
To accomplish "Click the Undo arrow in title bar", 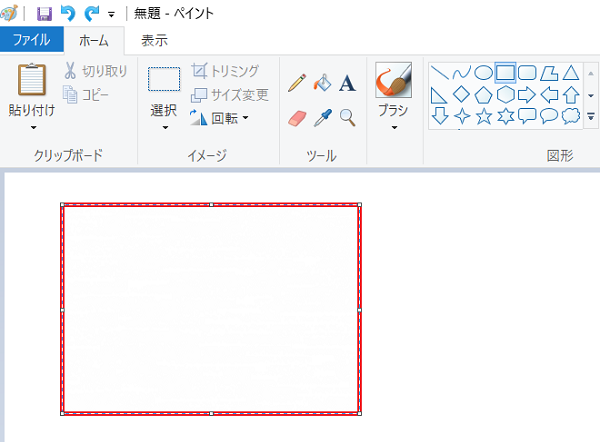I will 68,14.
